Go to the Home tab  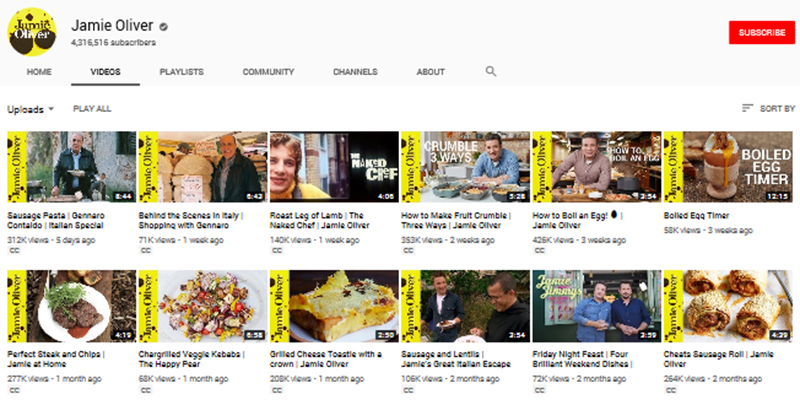pos(39,72)
